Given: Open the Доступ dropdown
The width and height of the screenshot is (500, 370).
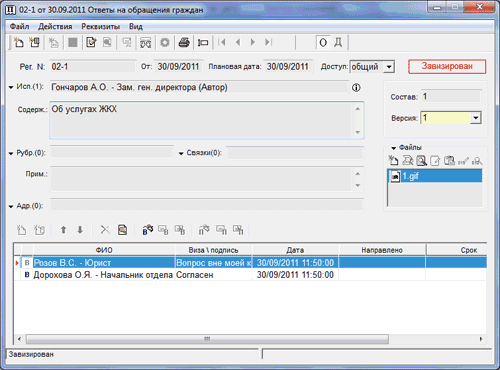Looking at the screenshot, I should (x=389, y=67).
